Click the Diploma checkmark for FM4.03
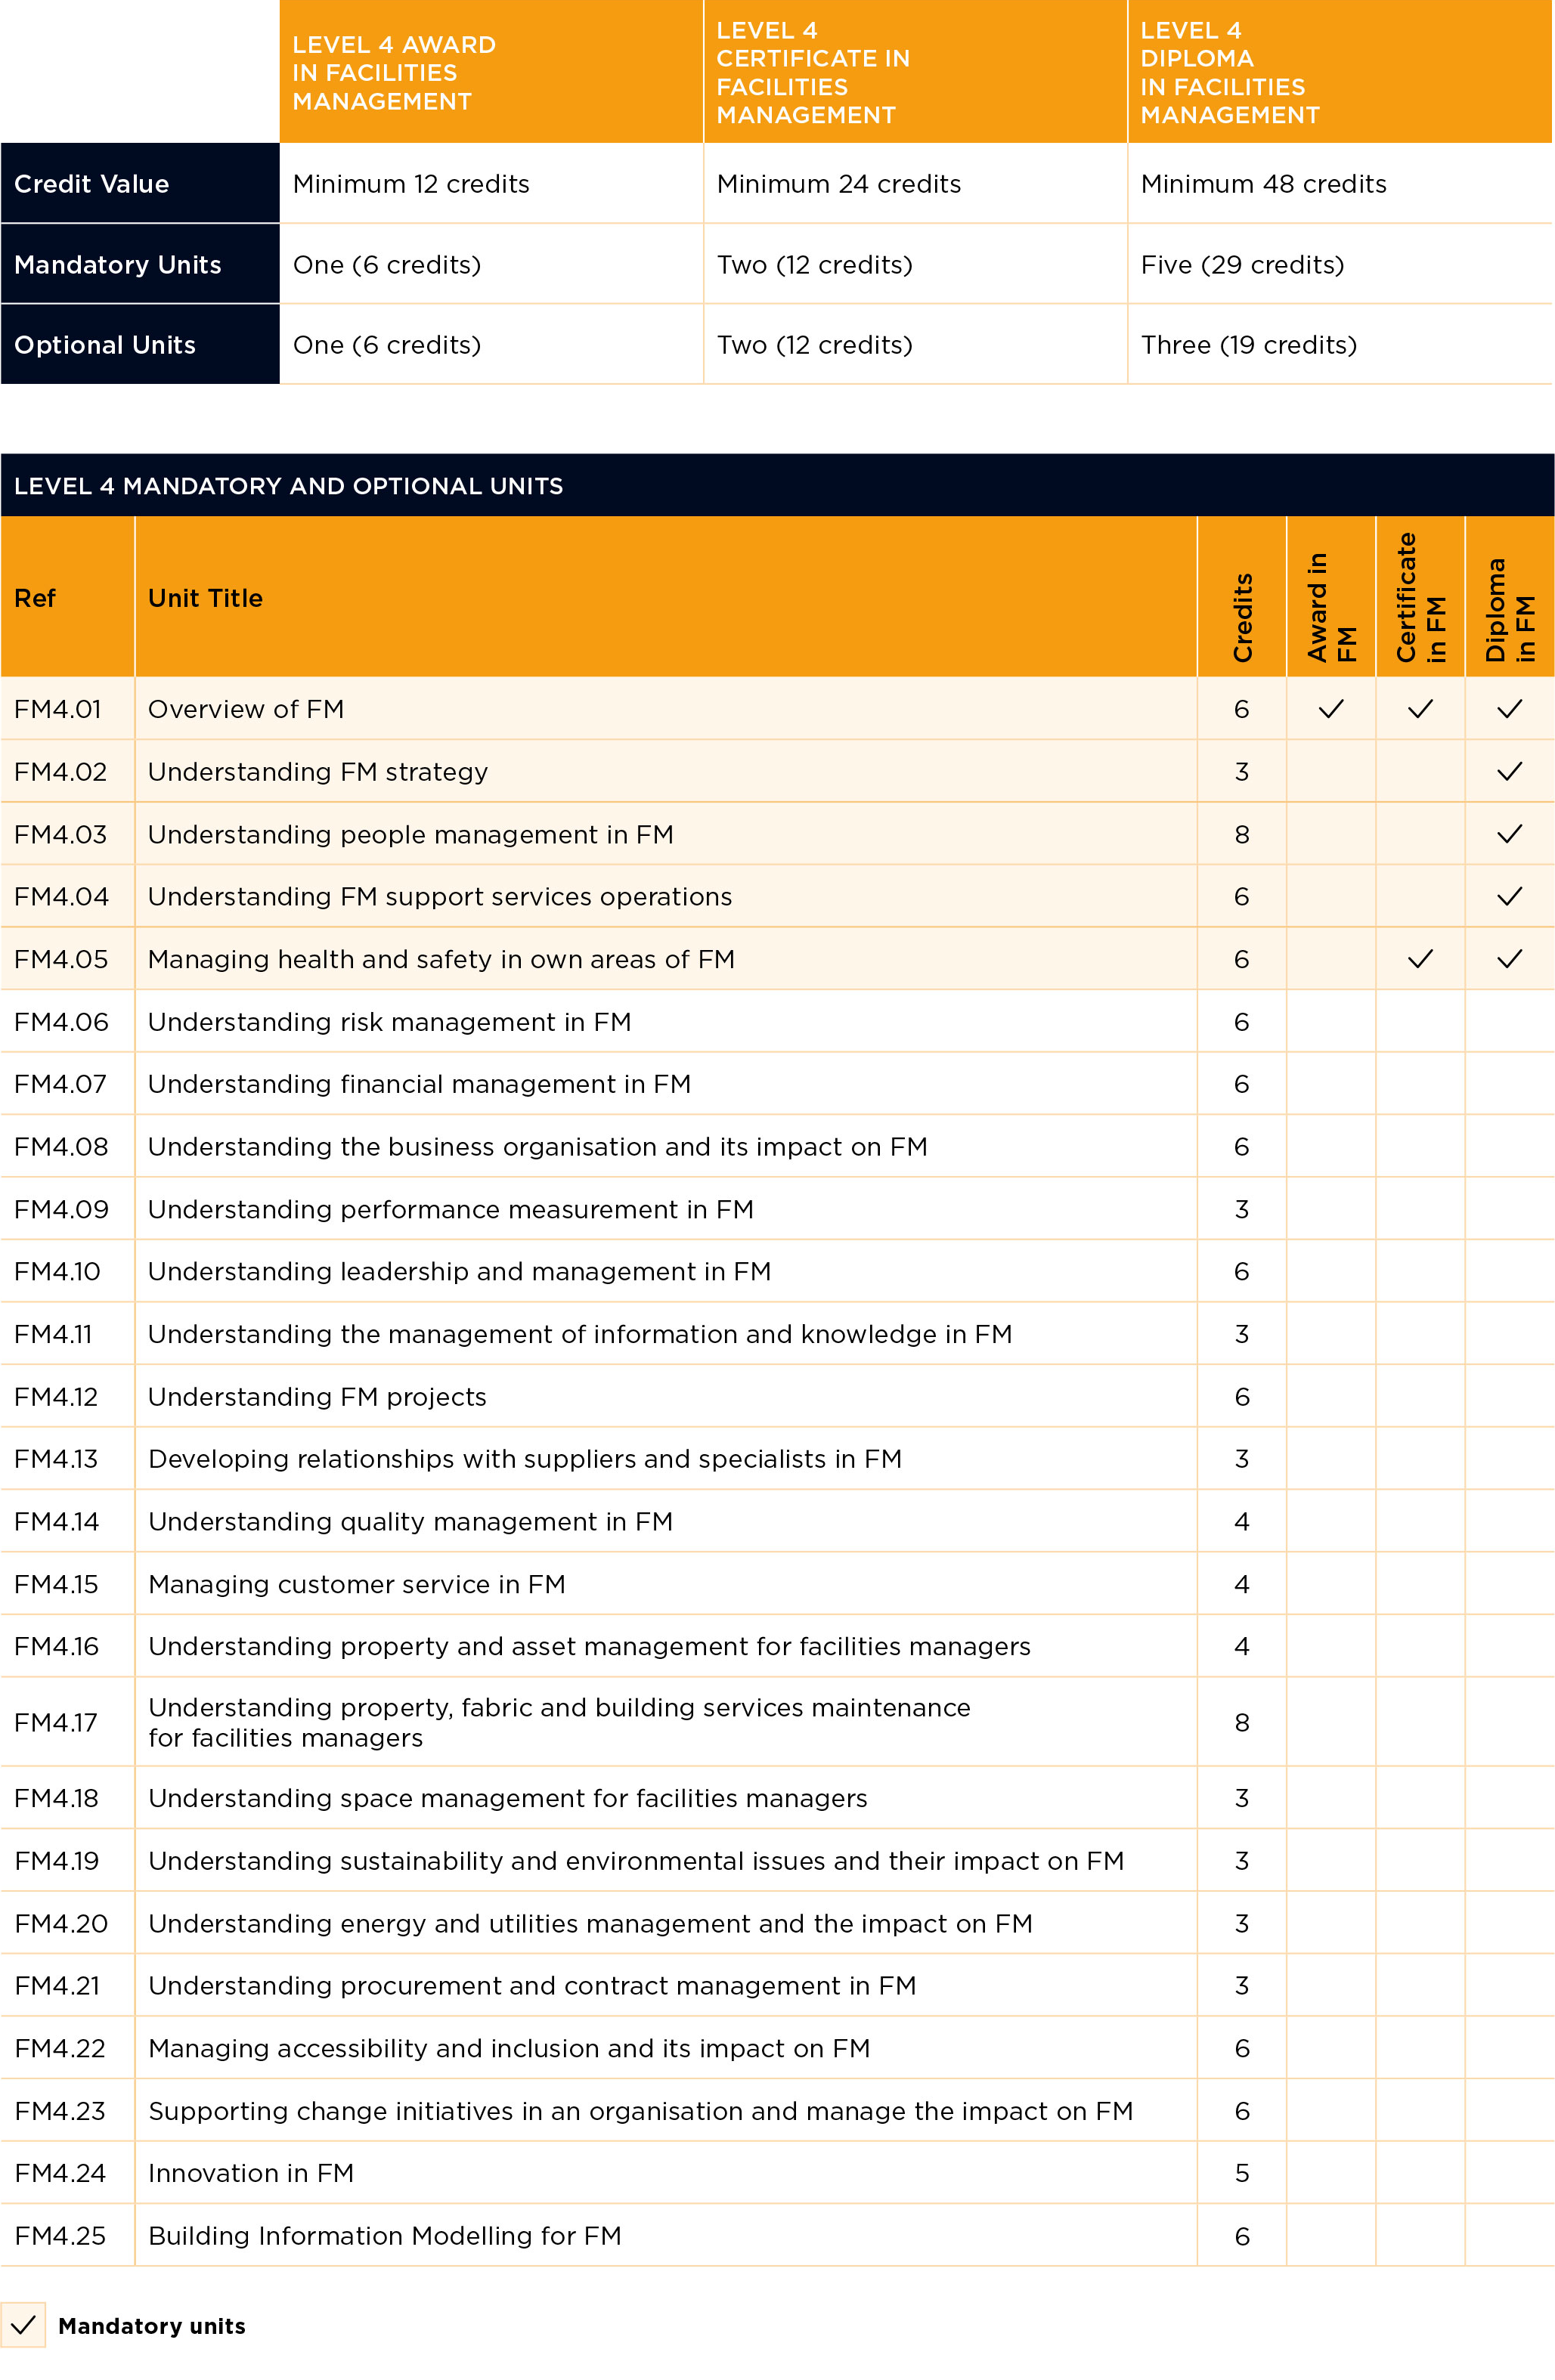Viewport: 1555px width, 2380px height. (x=1509, y=834)
